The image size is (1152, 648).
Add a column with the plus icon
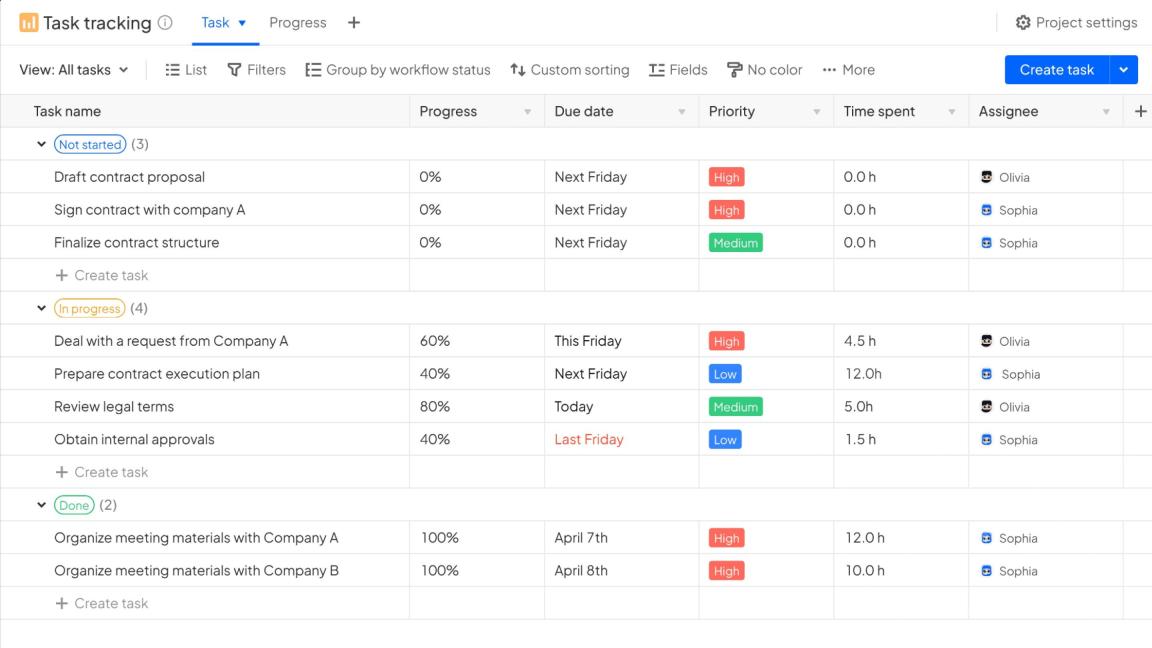coord(1140,111)
